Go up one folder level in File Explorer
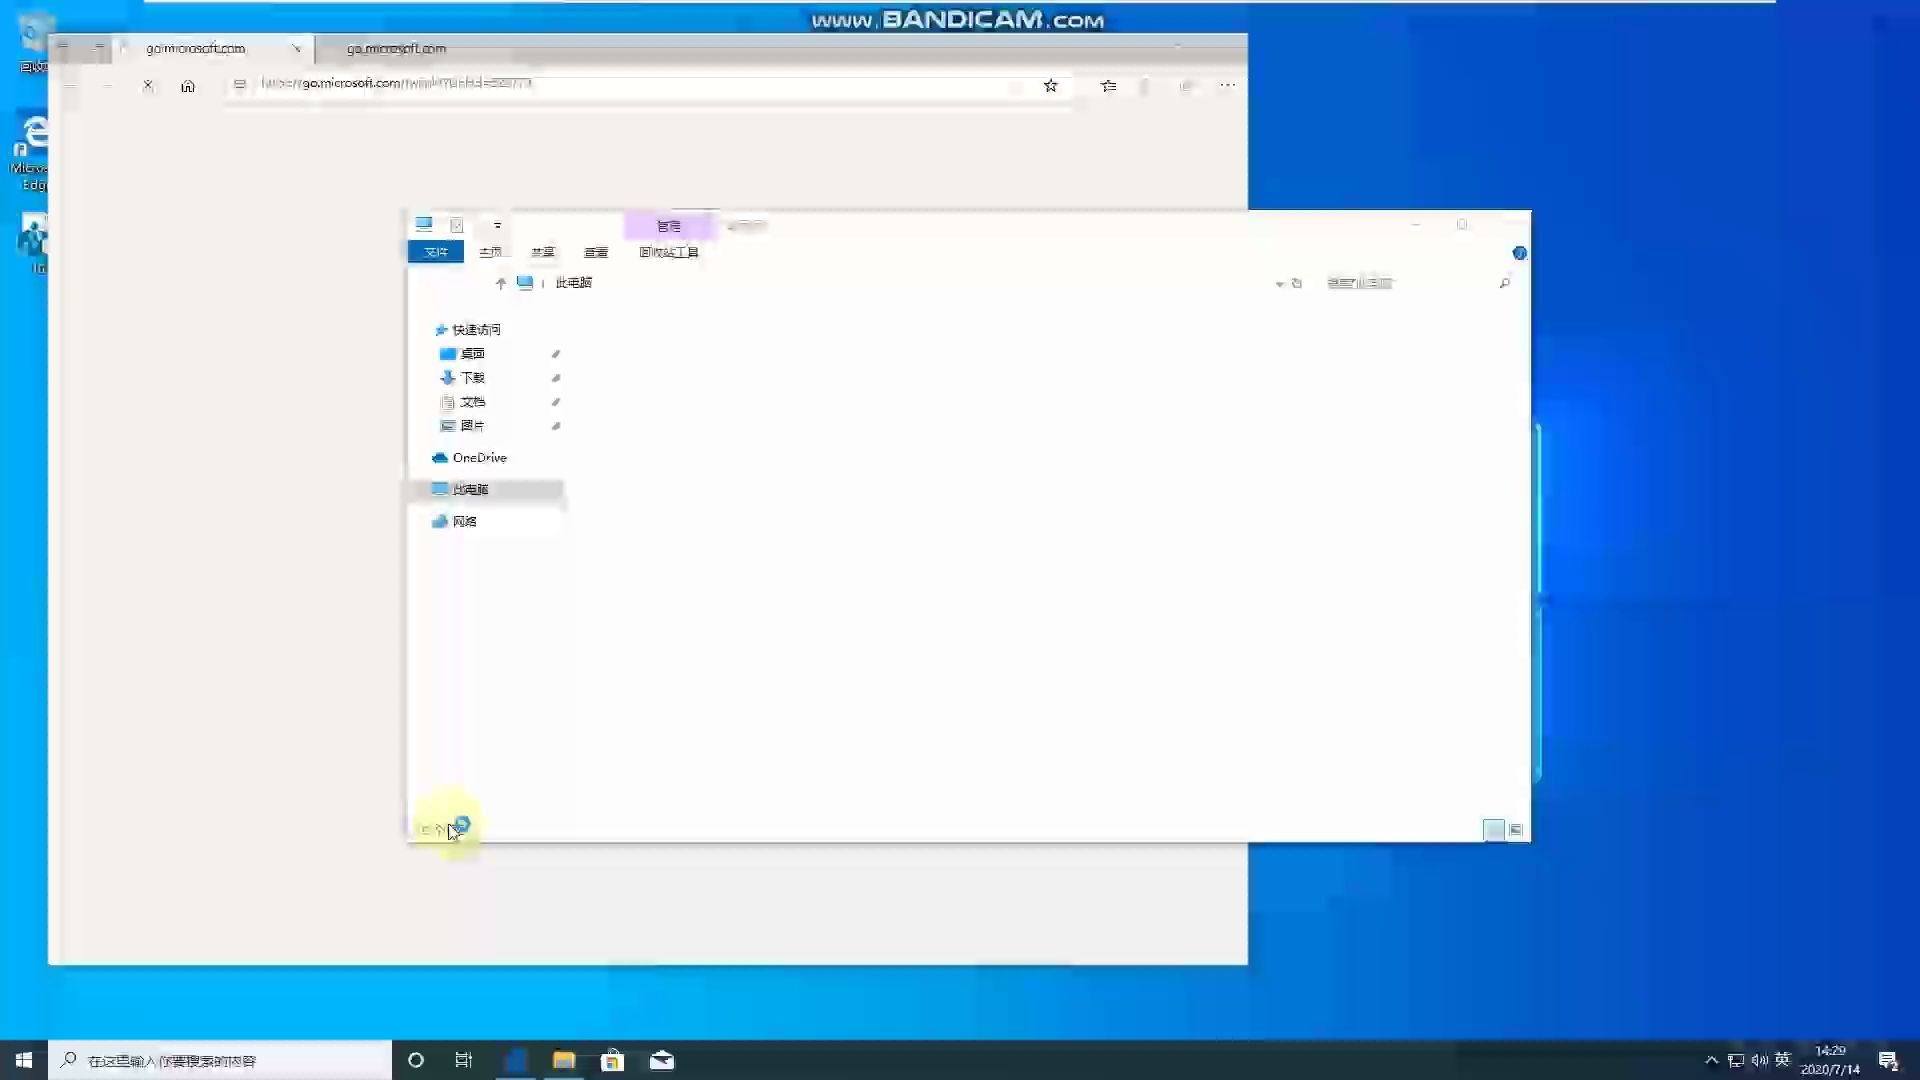1920x1080 pixels. tap(501, 283)
